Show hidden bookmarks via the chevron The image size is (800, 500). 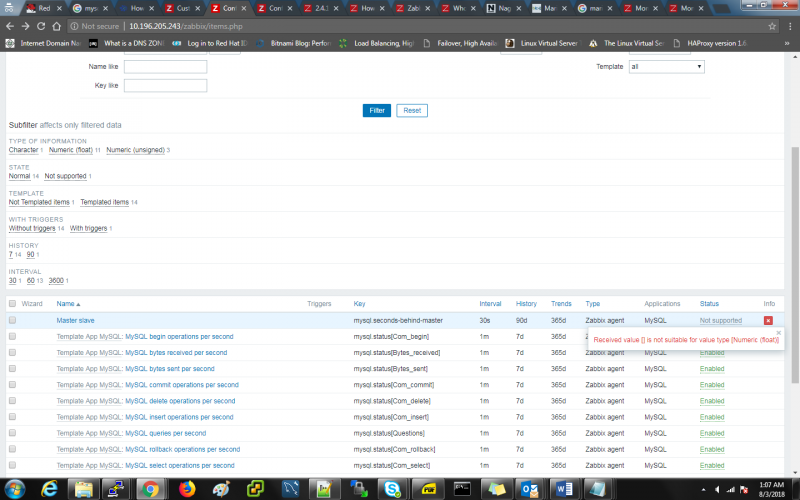click(787, 43)
